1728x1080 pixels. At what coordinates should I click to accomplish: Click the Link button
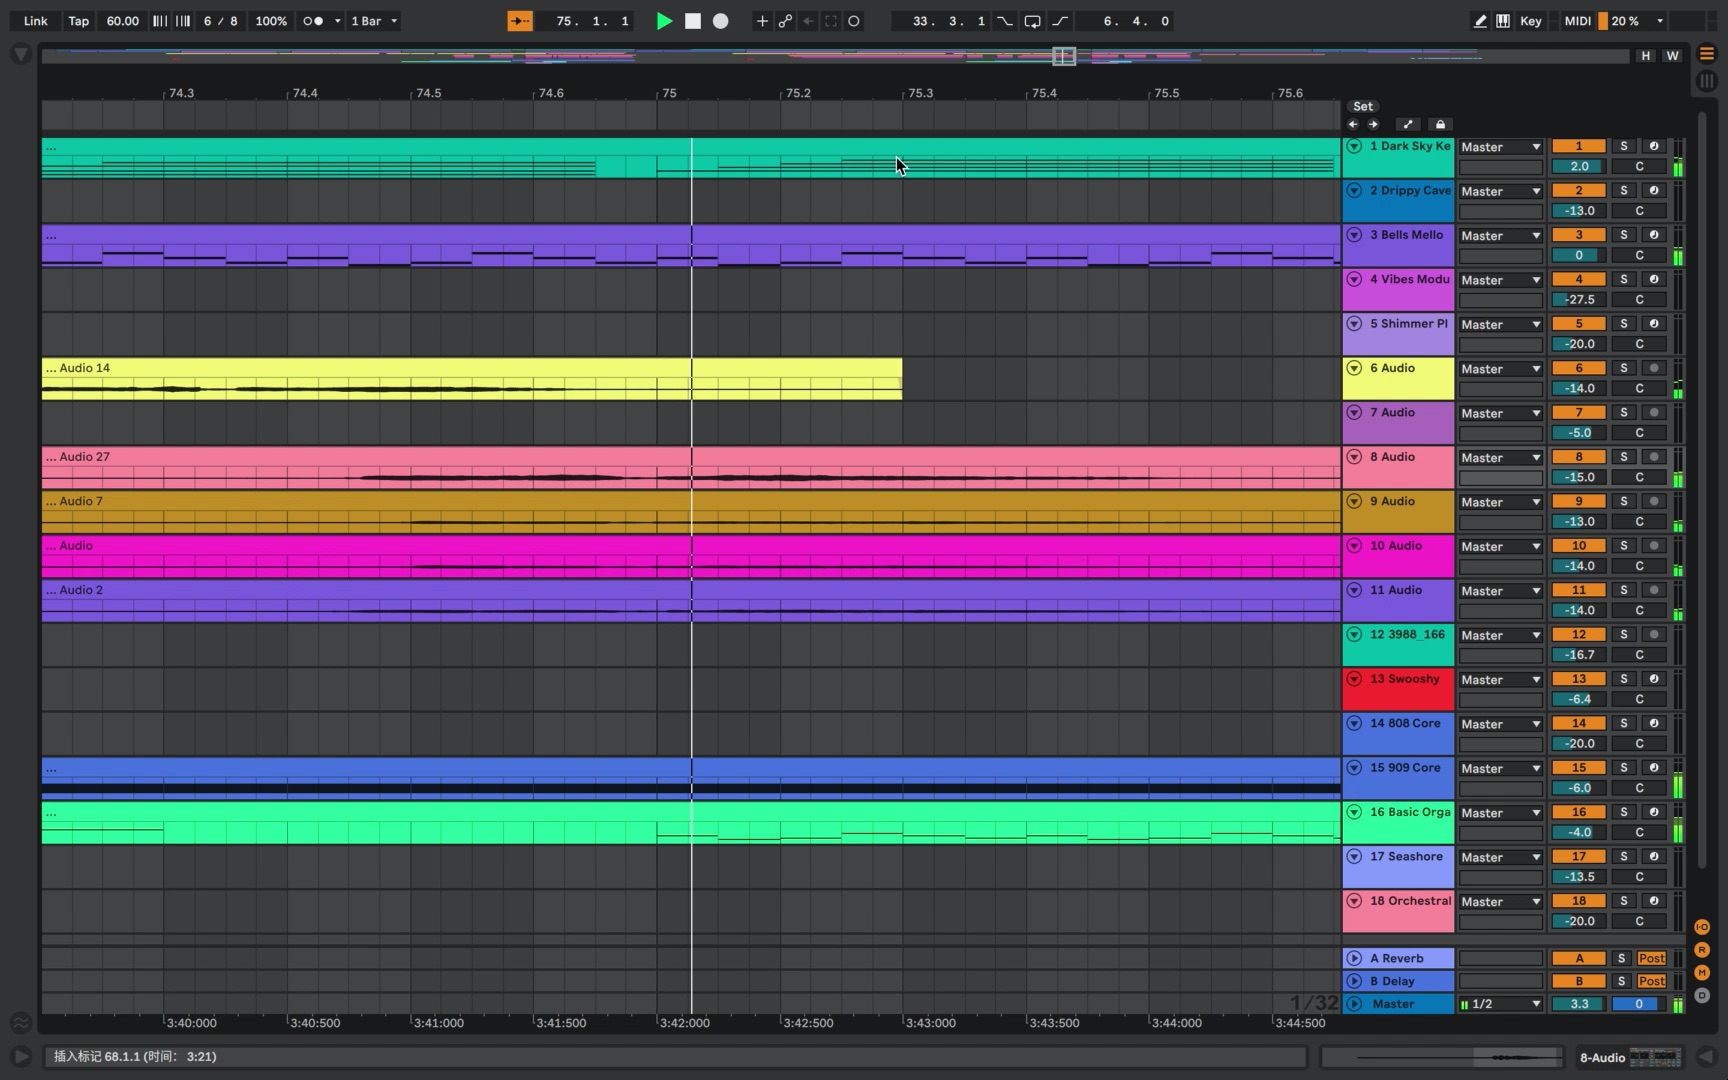pyautogui.click(x=36, y=21)
